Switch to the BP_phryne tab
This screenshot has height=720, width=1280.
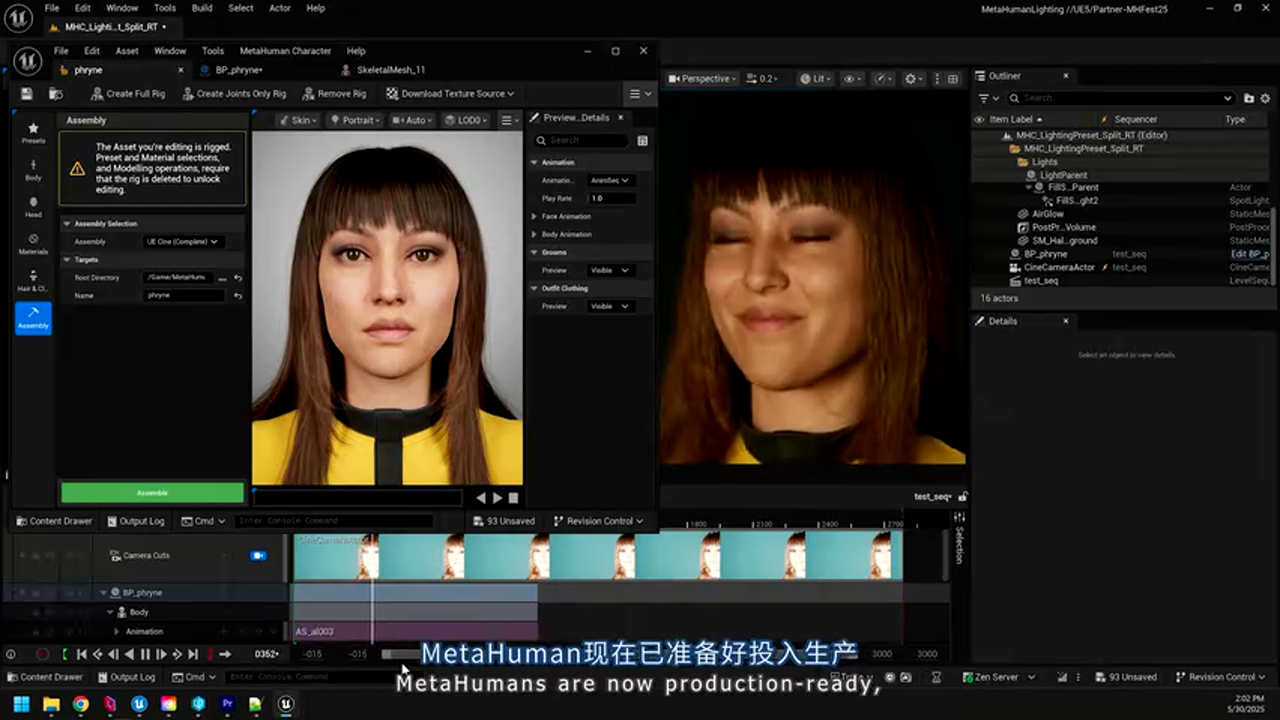(238, 70)
